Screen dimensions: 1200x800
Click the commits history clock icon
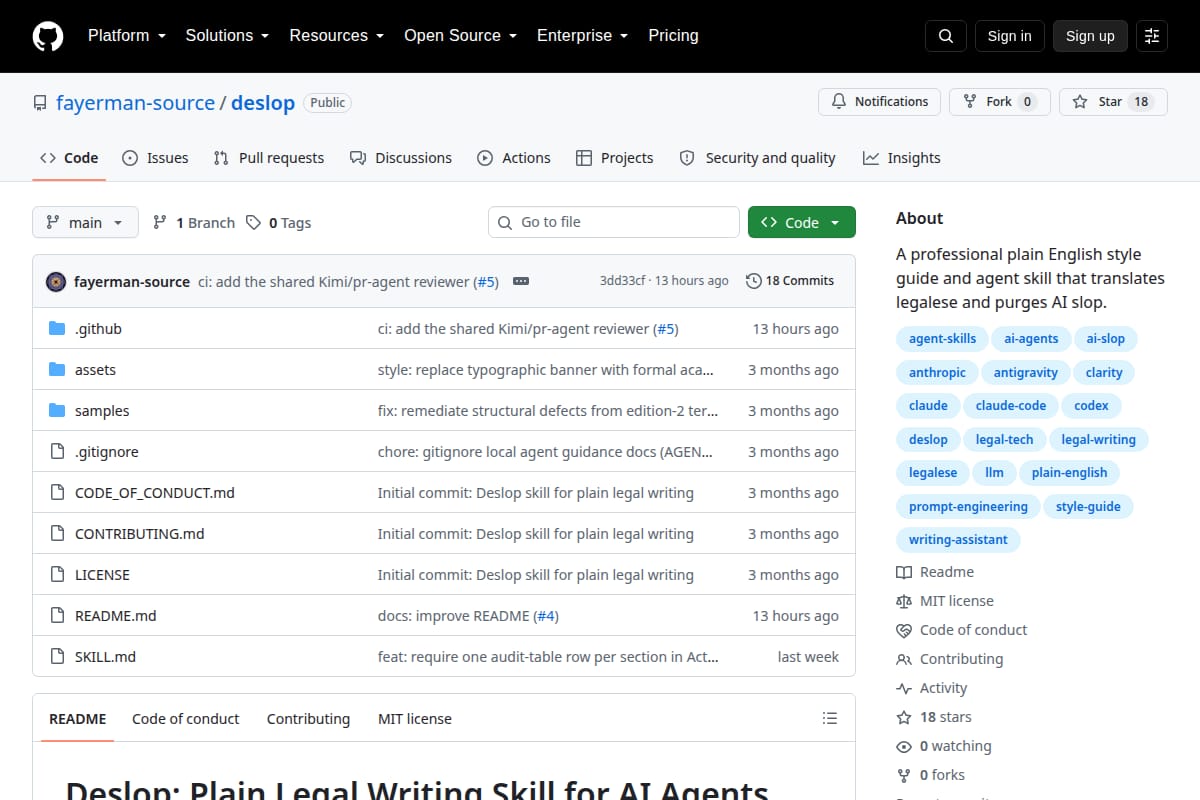click(x=754, y=281)
